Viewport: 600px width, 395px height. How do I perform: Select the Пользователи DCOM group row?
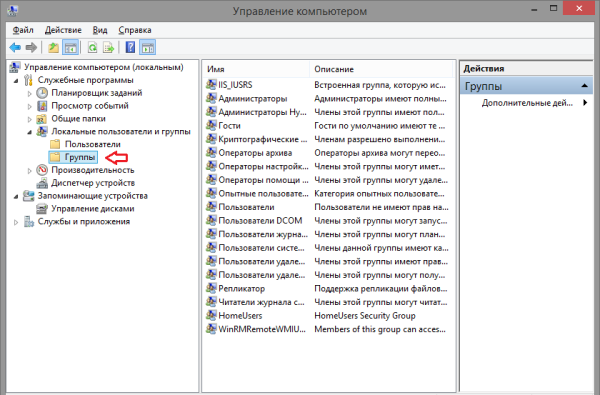click(260, 220)
